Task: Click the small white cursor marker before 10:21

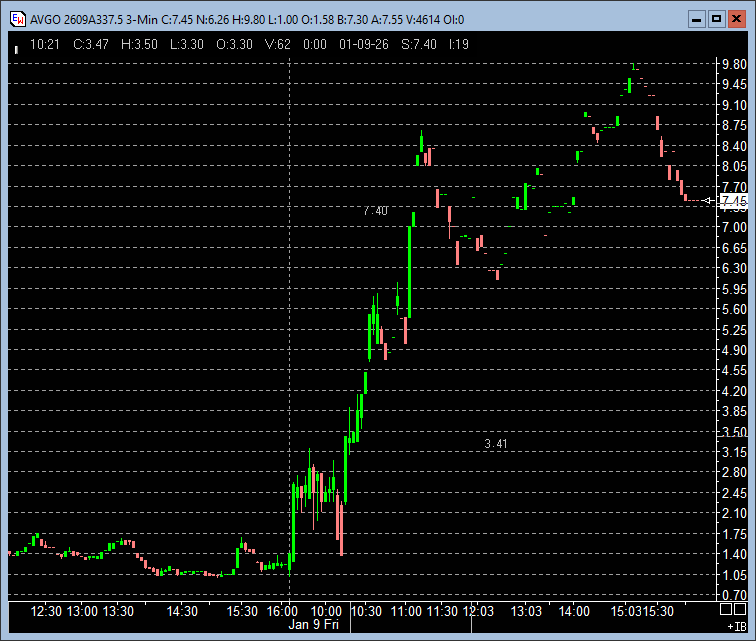Action: coord(17,46)
